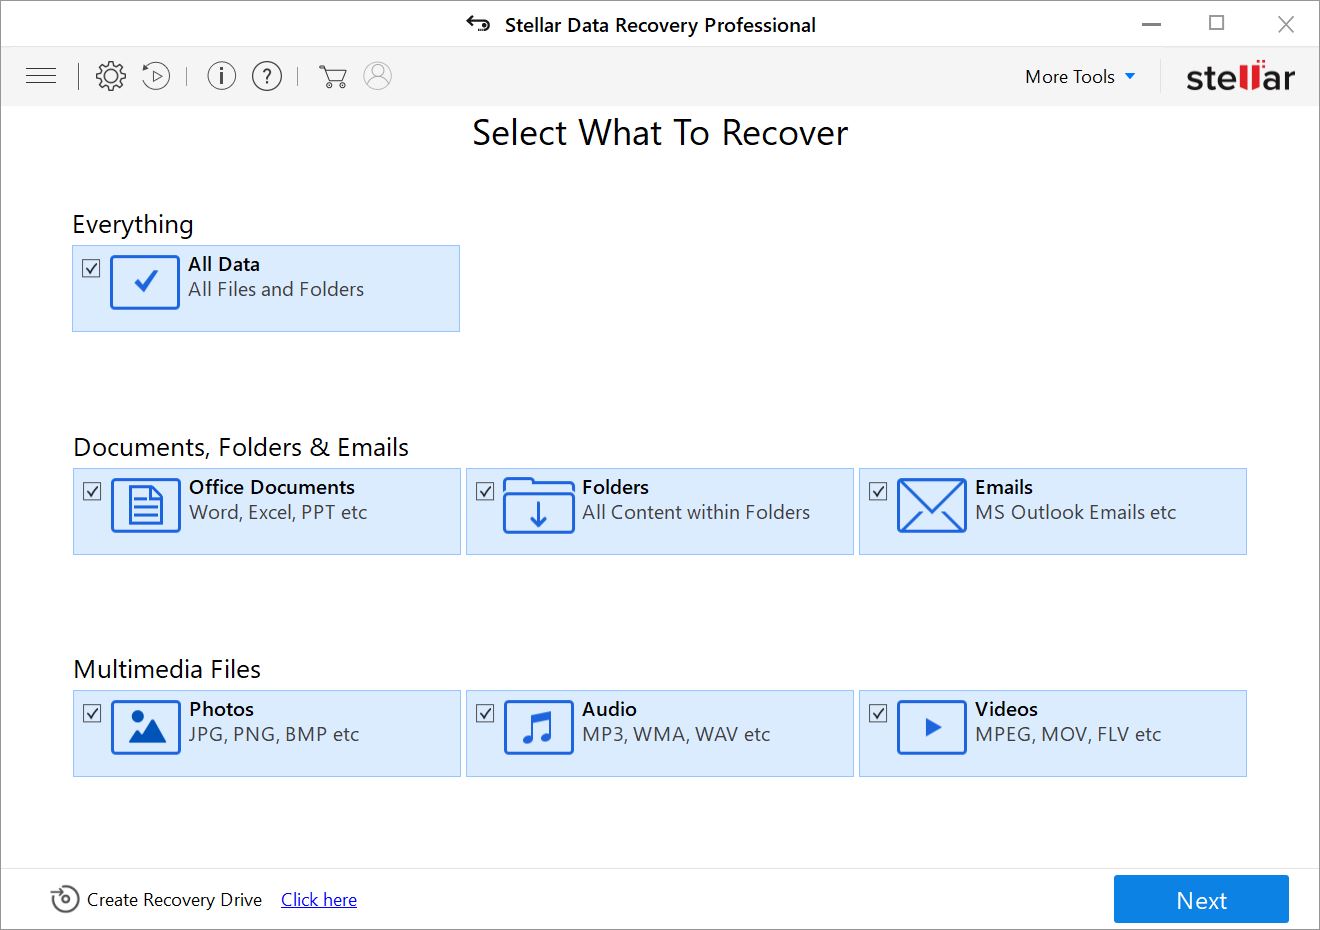1320x930 pixels.
Task: Click the Photos picture icon
Action: [x=146, y=727]
